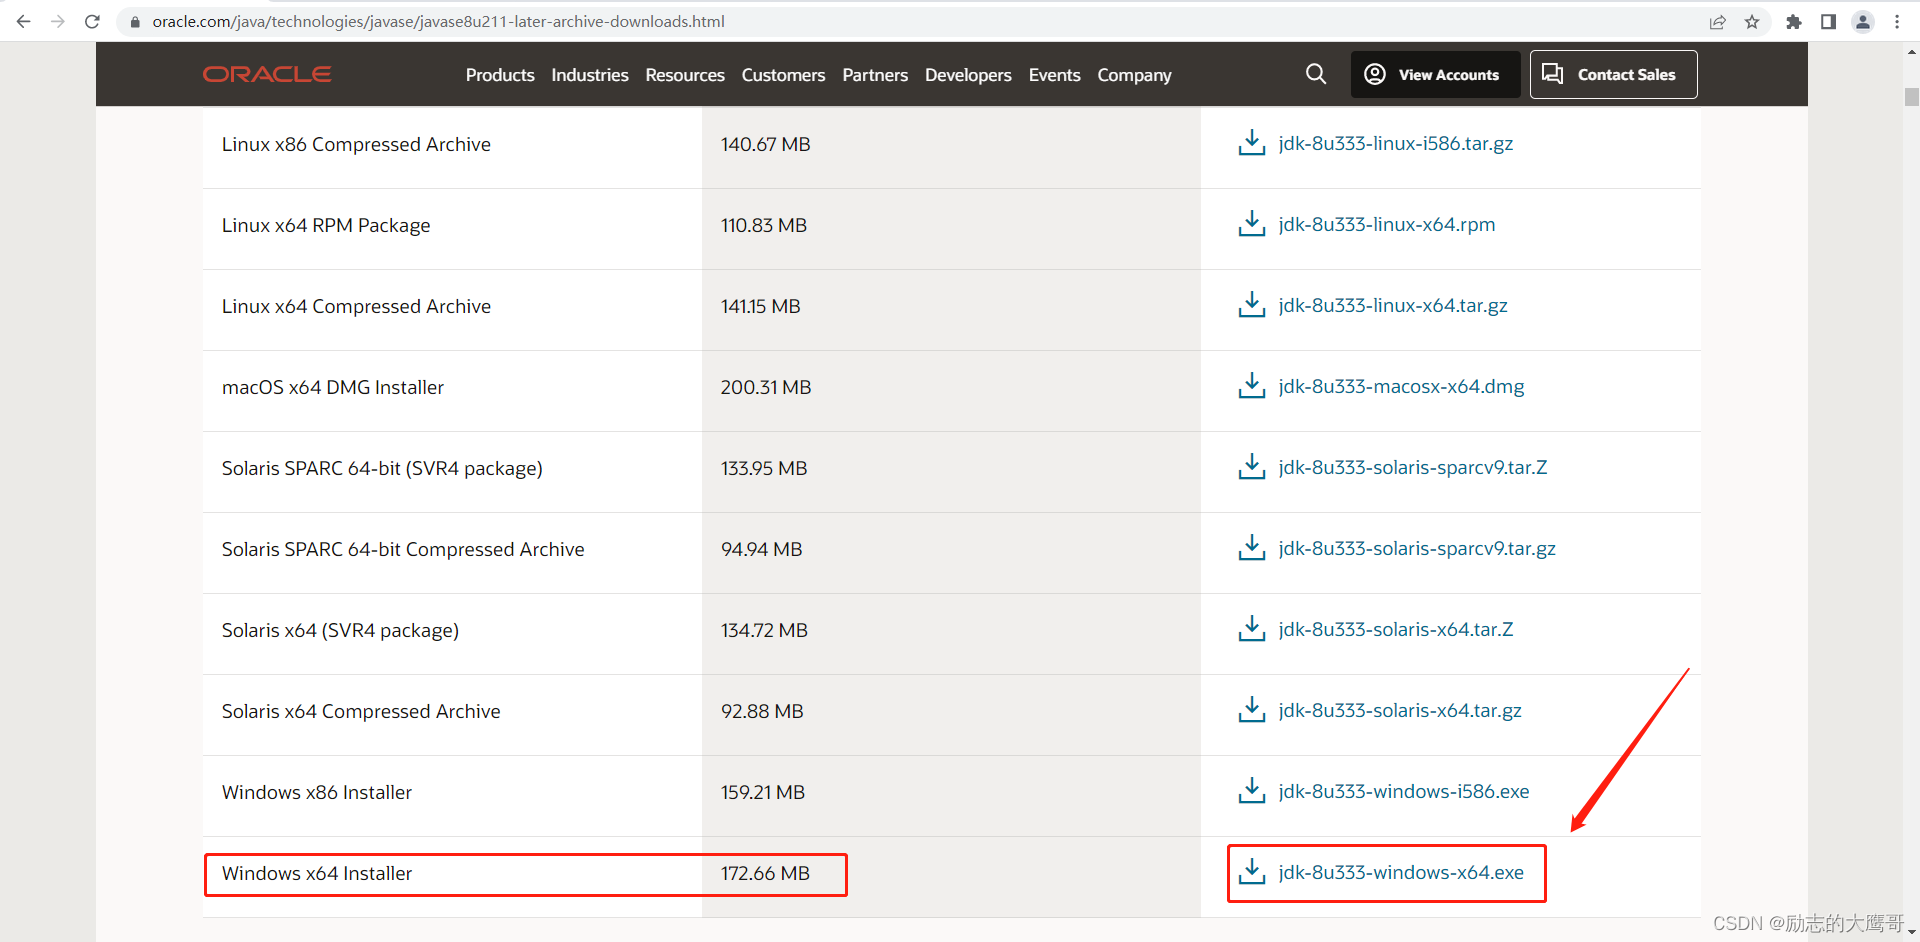Image resolution: width=1920 pixels, height=942 pixels.
Task: Click download icon for linux-x64.rpm
Action: pyautogui.click(x=1252, y=224)
